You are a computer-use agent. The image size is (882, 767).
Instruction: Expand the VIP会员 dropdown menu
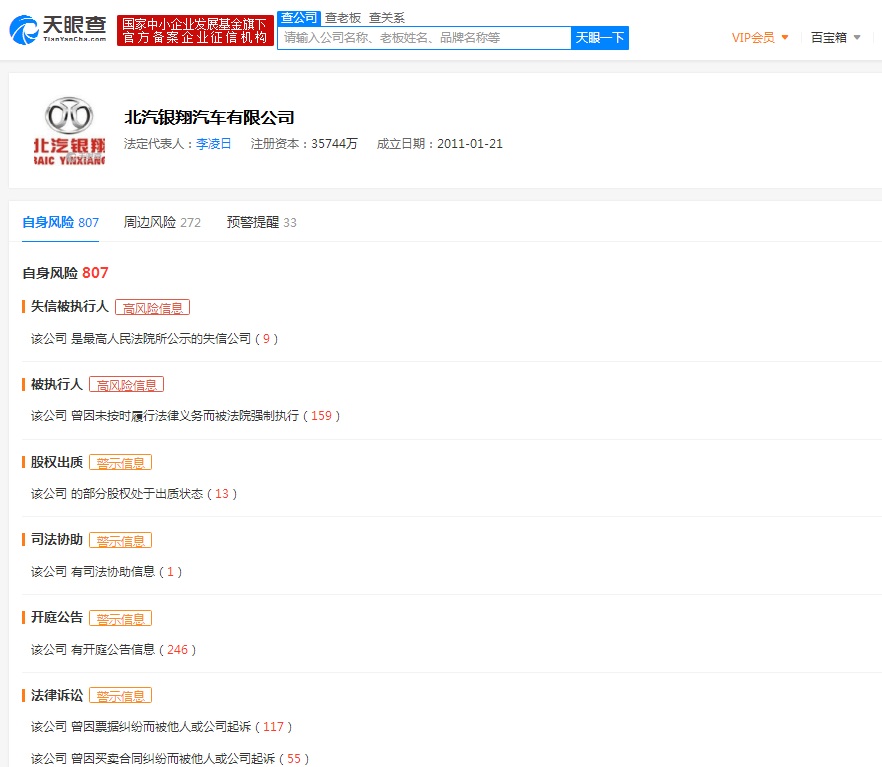(760, 38)
